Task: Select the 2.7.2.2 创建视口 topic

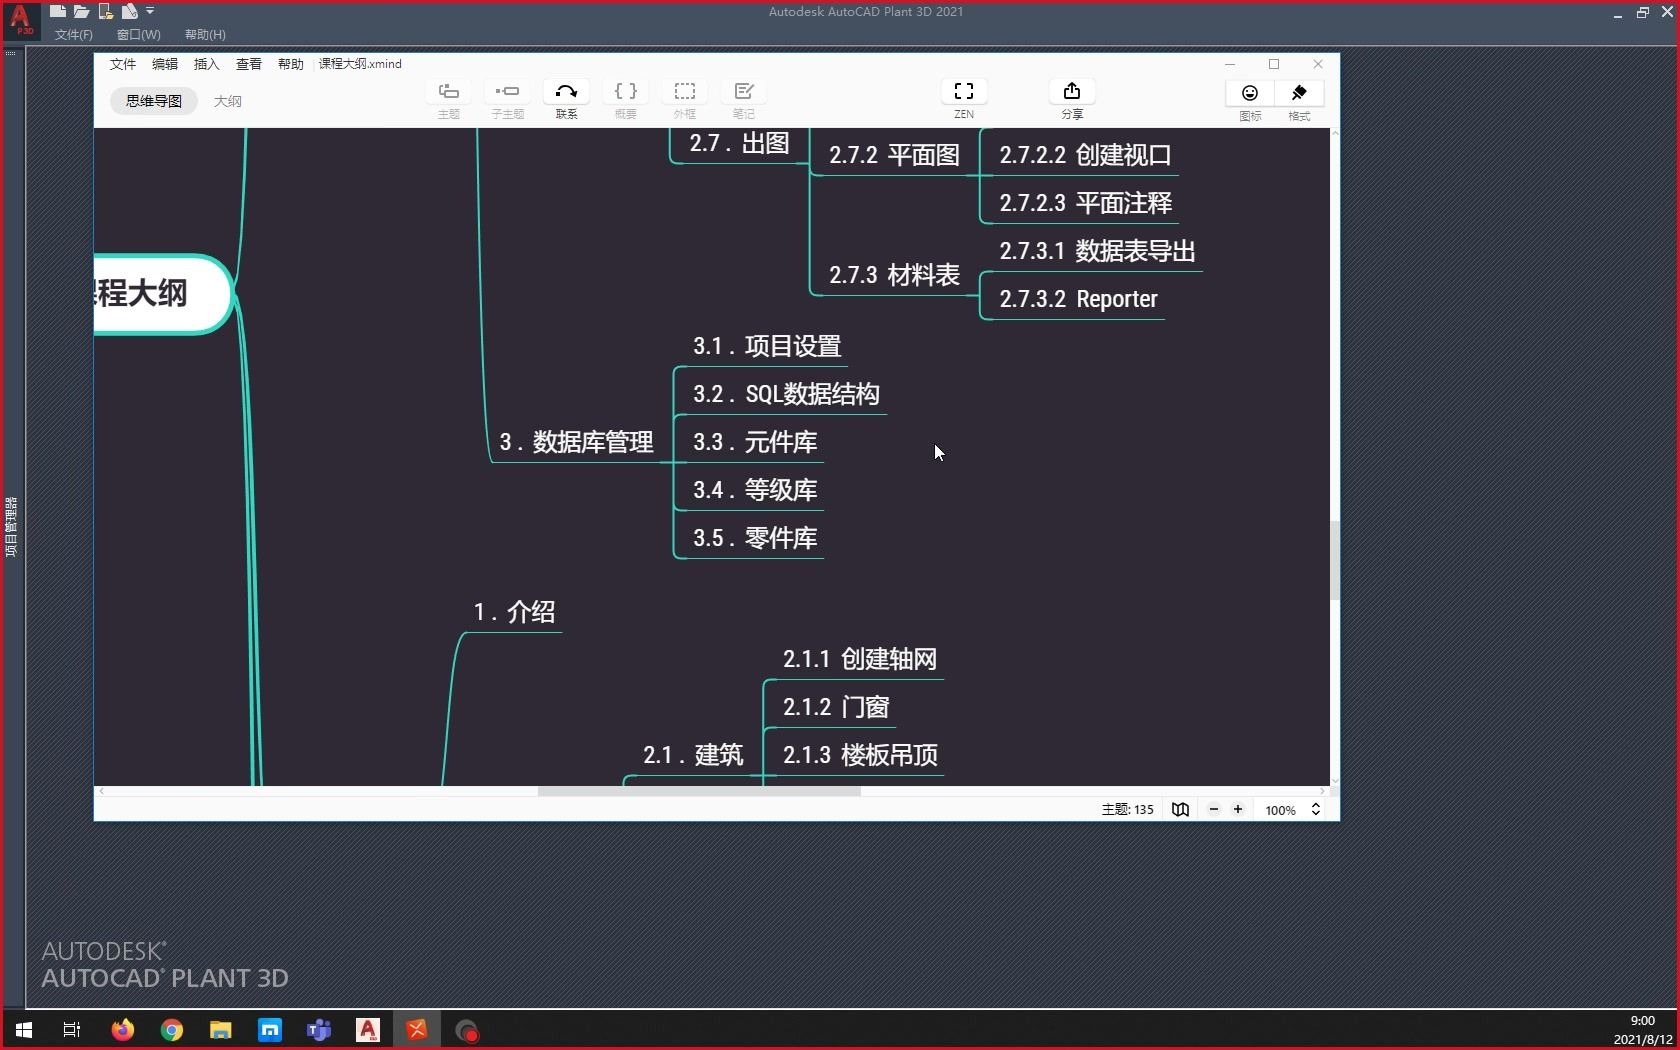Action: click(x=1086, y=155)
